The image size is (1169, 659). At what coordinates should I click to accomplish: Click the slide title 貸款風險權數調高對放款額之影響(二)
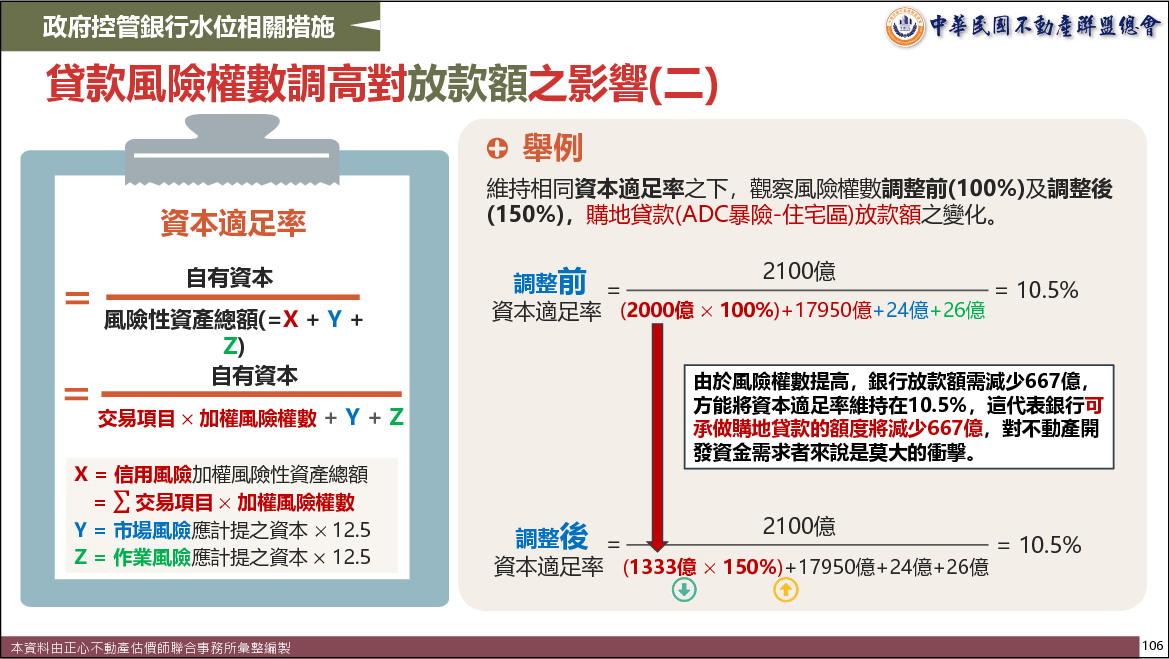pos(382,86)
